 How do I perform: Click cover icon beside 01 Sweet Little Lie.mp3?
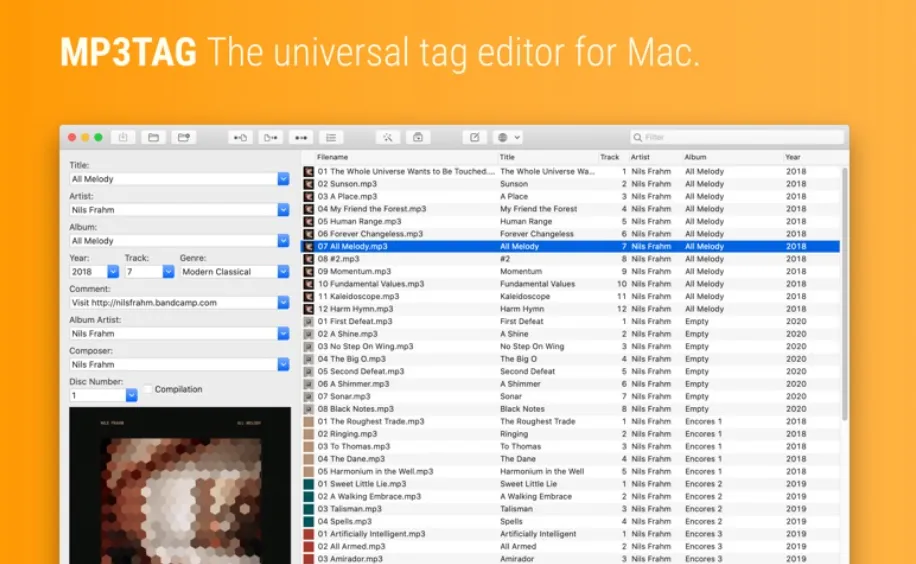click(308, 484)
